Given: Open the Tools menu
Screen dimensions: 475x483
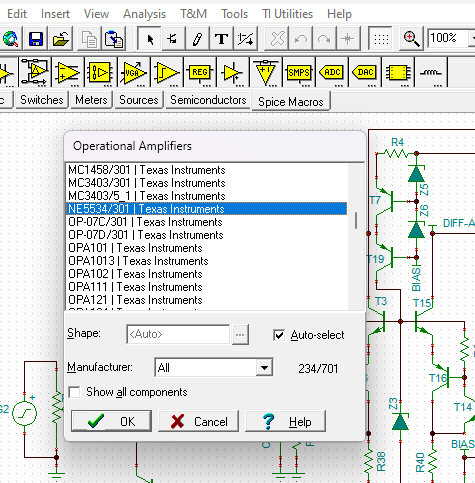Looking at the screenshot, I should tap(235, 14).
